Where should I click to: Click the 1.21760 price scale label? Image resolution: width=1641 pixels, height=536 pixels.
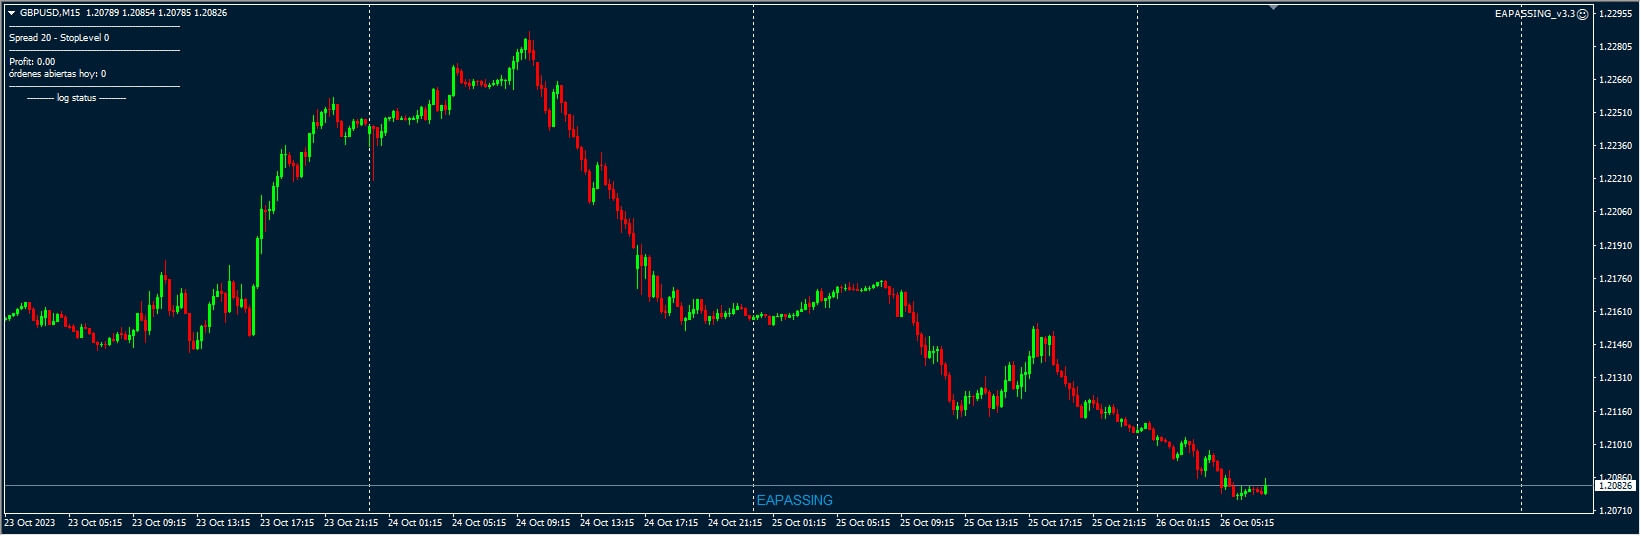pos(1617,279)
